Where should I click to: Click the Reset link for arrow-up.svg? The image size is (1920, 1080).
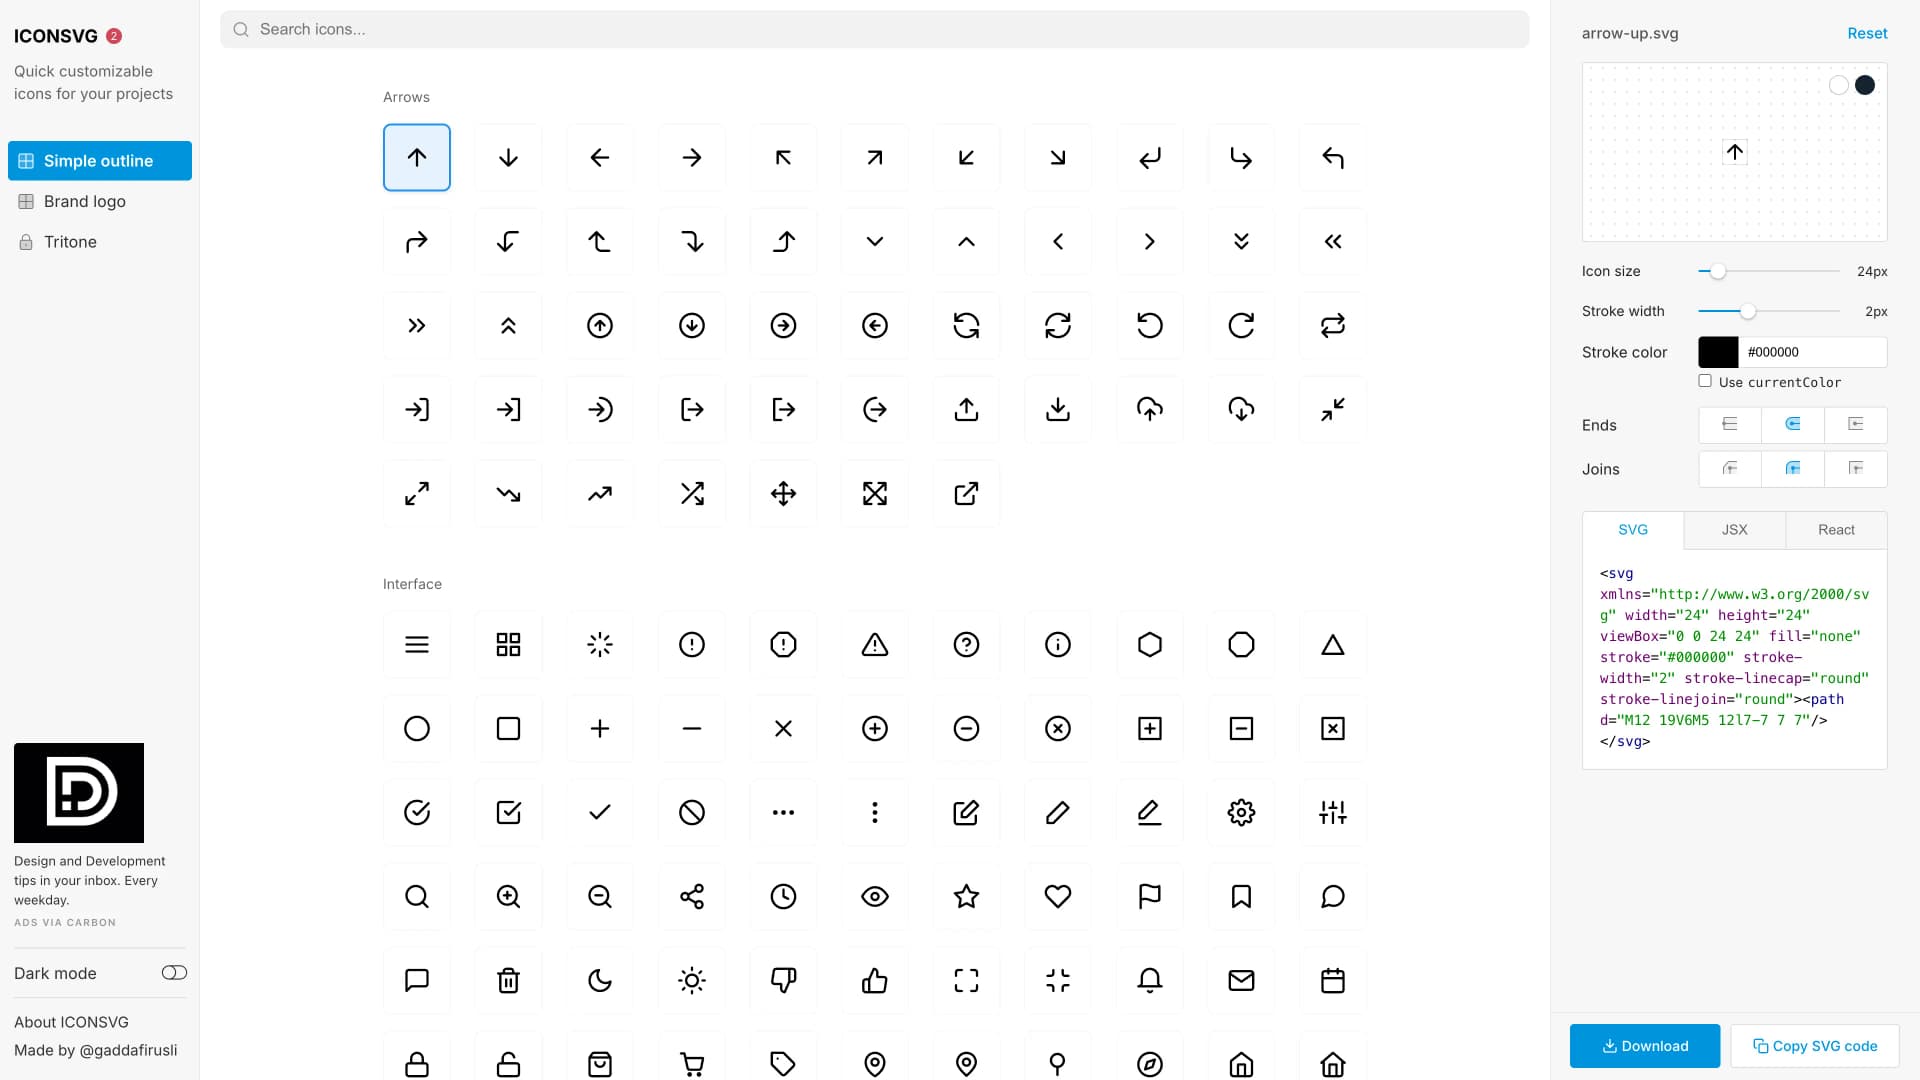(x=1869, y=33)
